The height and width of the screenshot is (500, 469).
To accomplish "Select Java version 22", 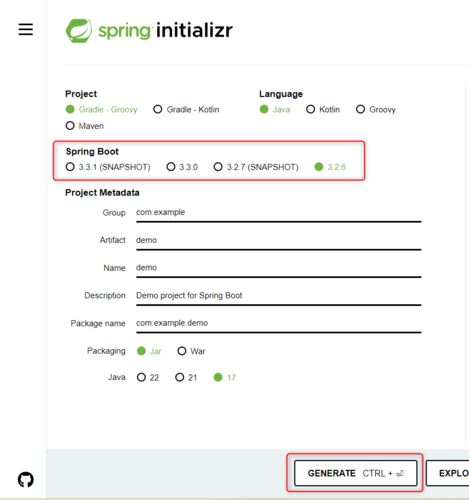I will [x=148, y=377].
